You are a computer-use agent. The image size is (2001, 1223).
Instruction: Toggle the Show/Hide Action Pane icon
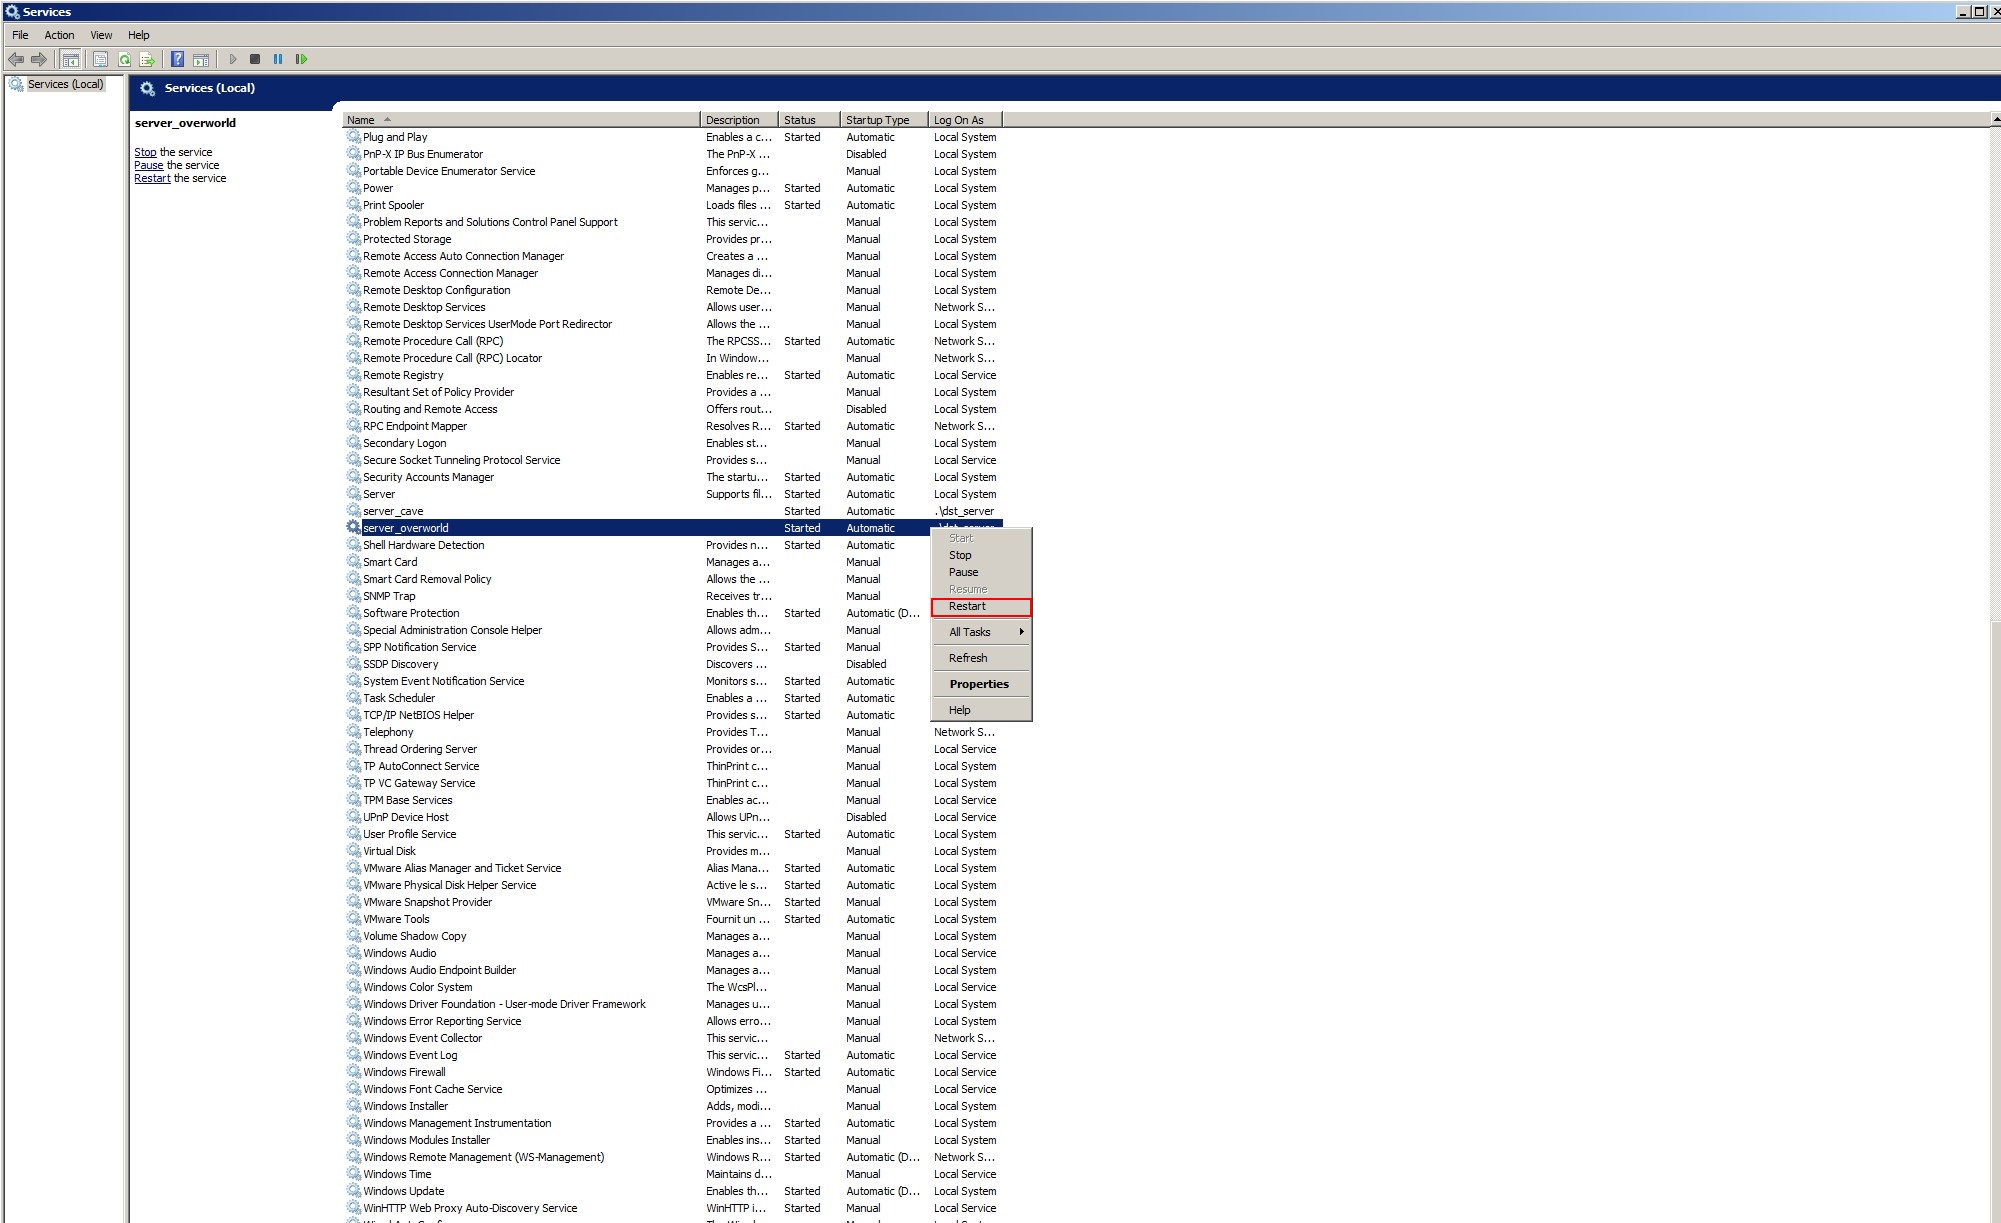pos(201,59)
